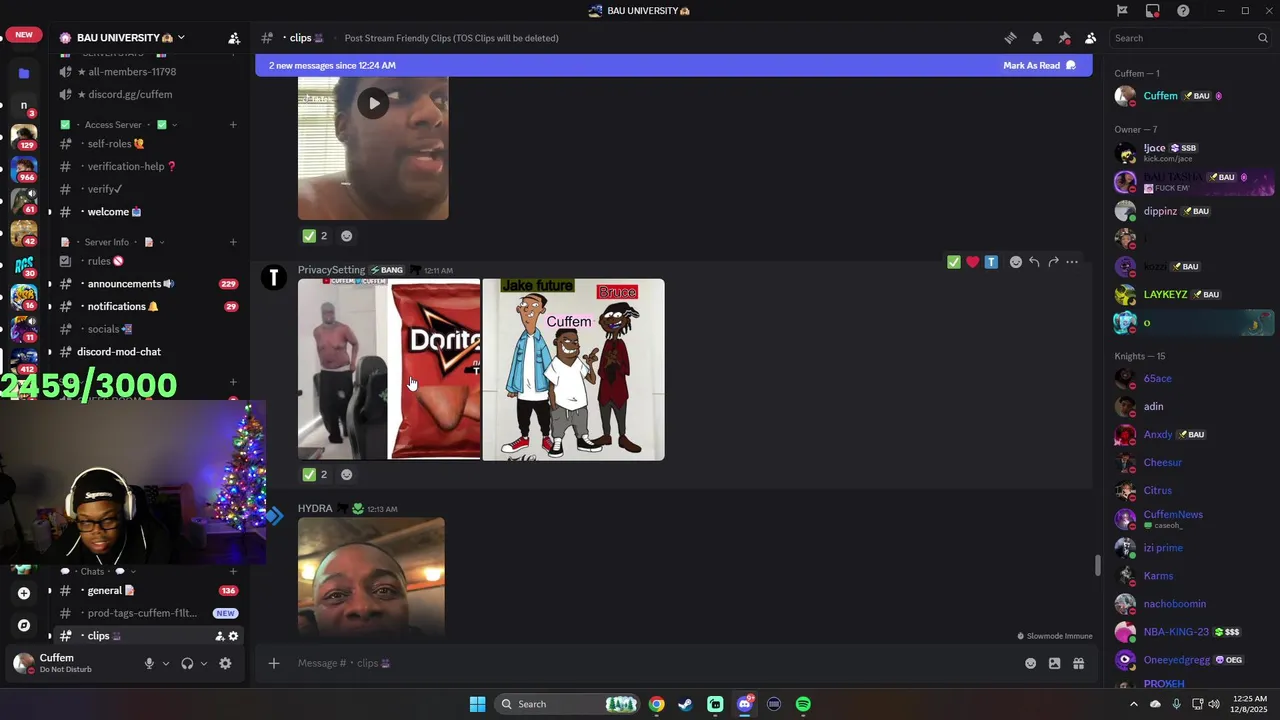This screenshot has height=720, width=1280.
Task: Open User Settings gear icon
Action: [225, 663]
